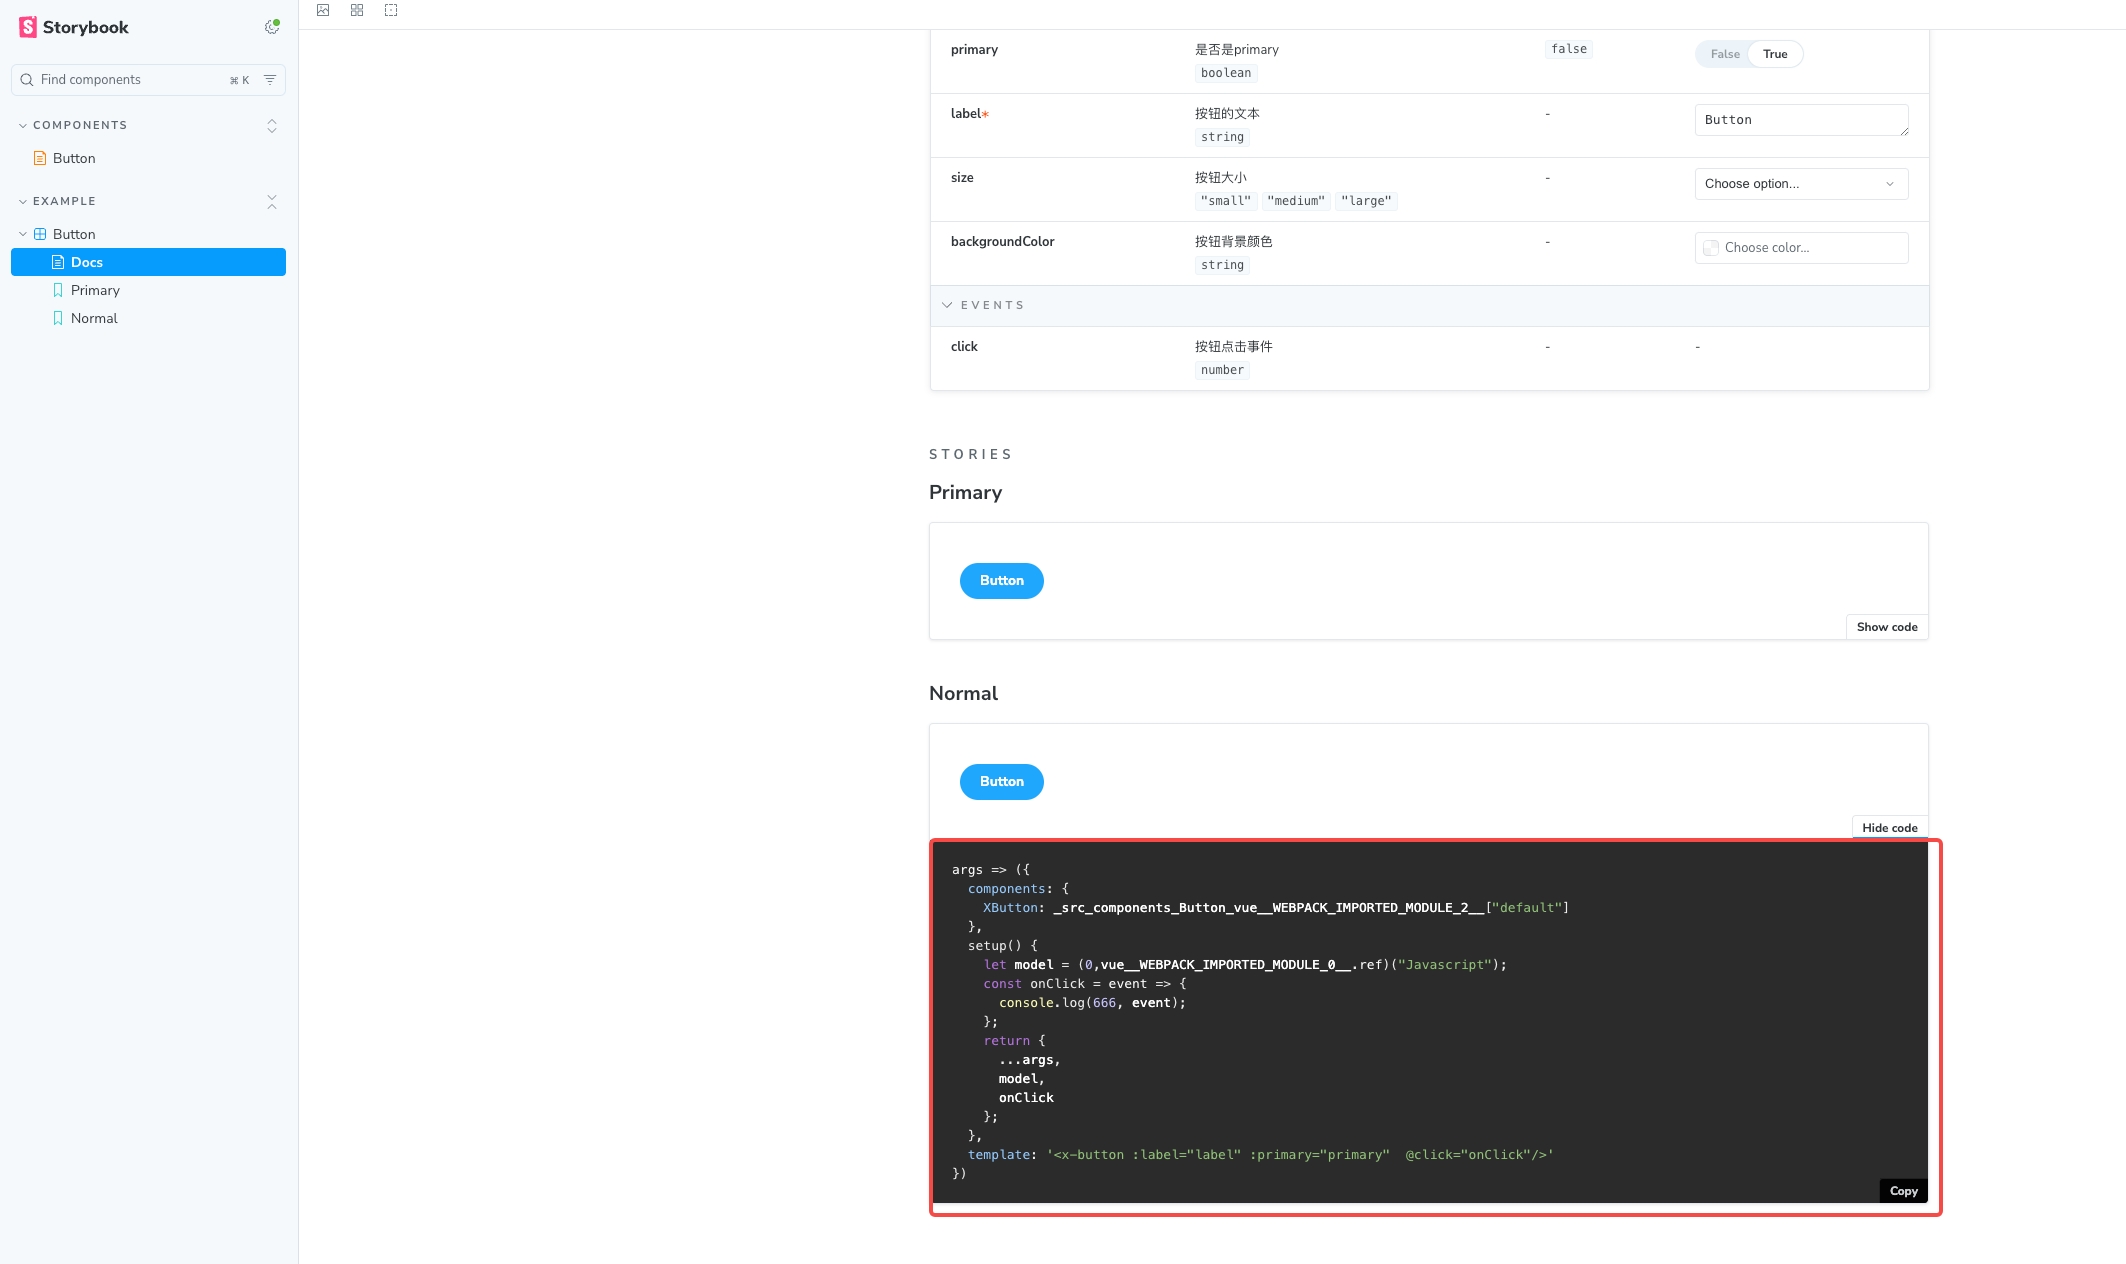Open the backgroundColor color picker swatch
The image size is (2126, 1264).
(x=1711, y=248)
